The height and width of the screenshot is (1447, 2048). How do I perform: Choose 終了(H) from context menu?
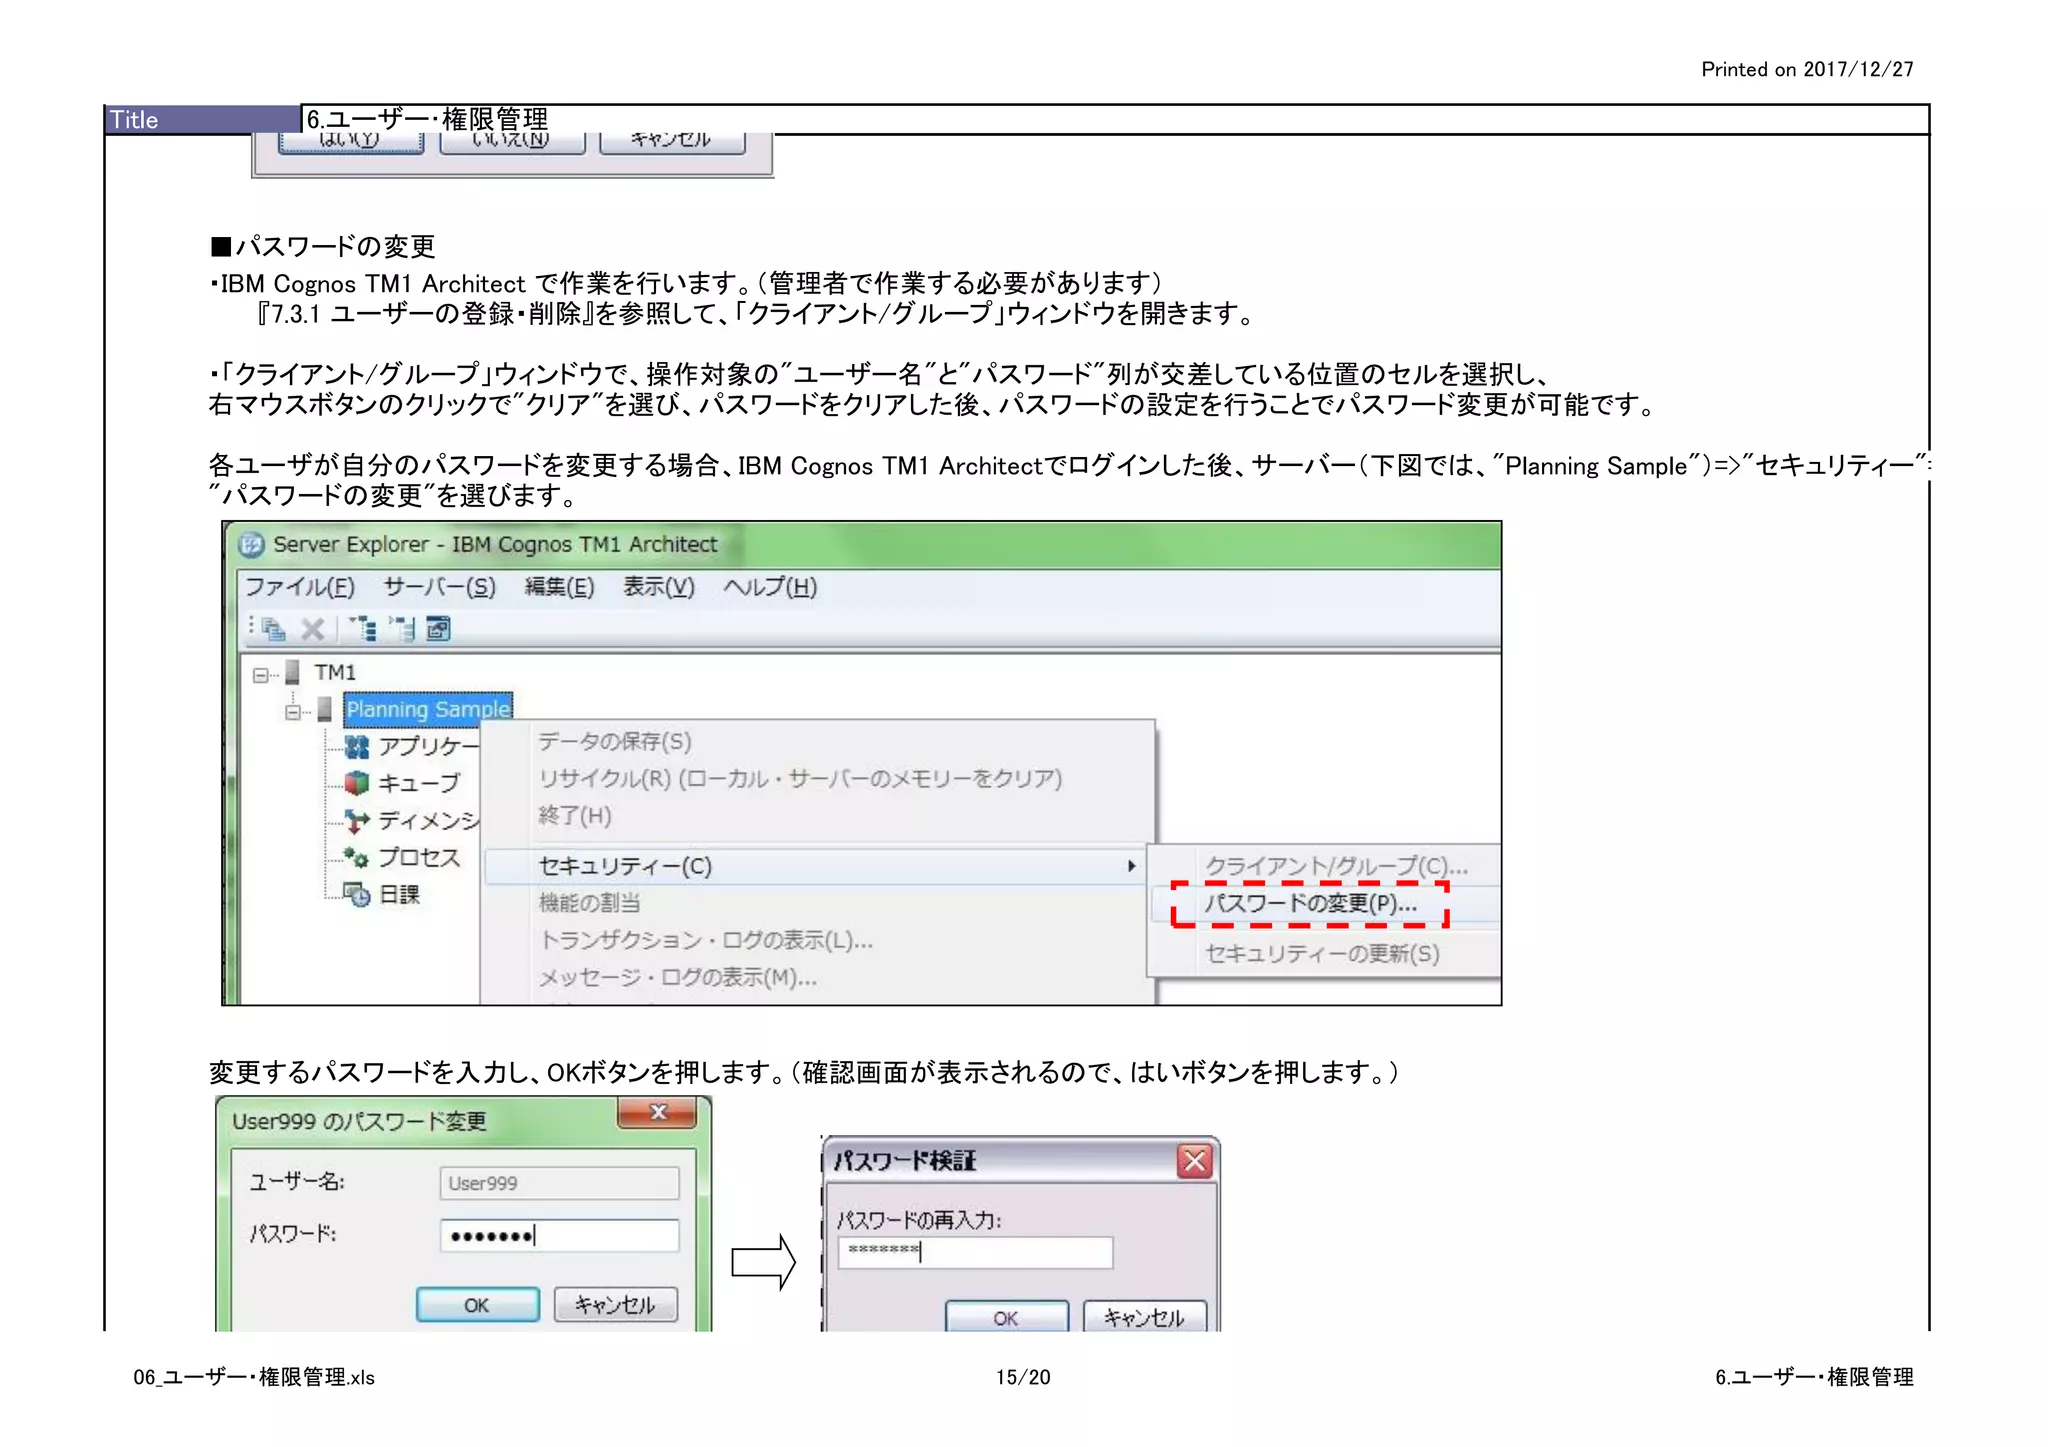(x=575, y=815)
